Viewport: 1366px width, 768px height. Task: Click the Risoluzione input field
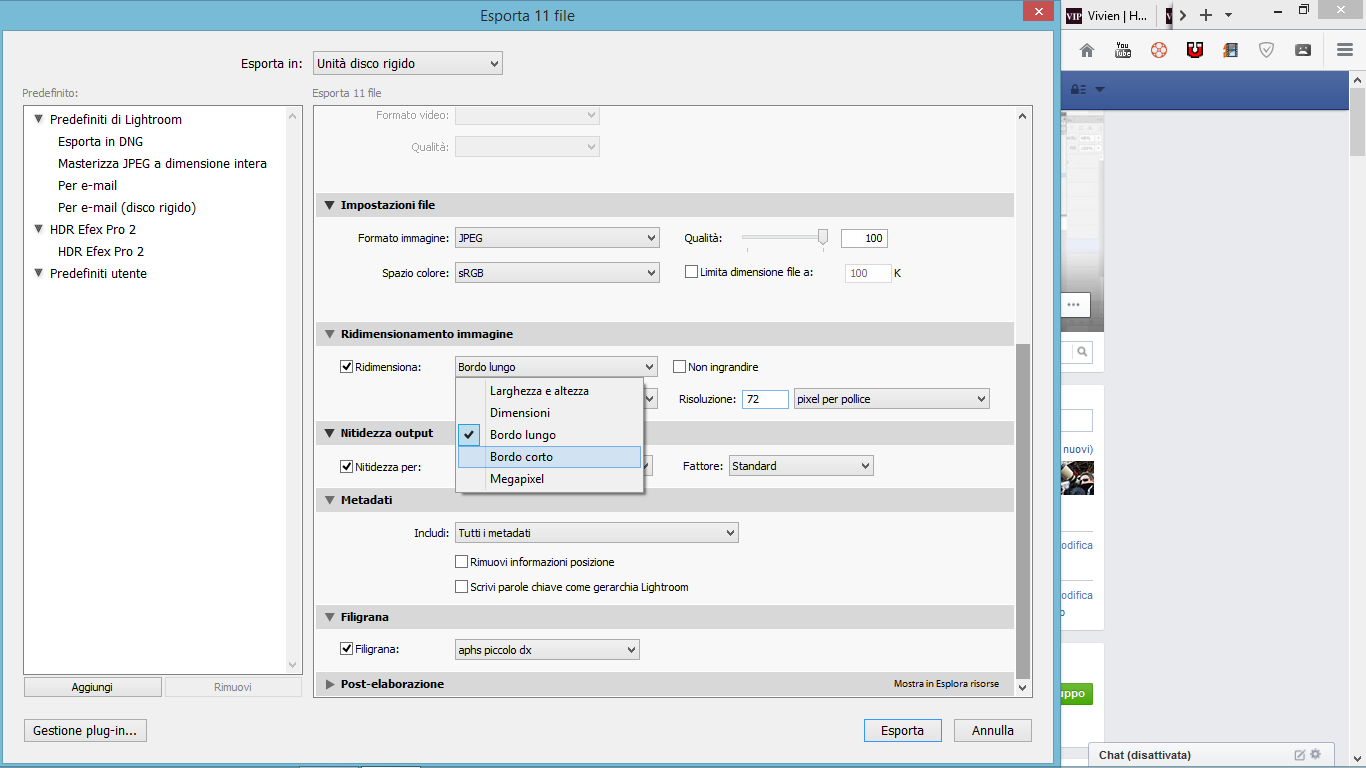pyautogui.click(x=765, y=399)
